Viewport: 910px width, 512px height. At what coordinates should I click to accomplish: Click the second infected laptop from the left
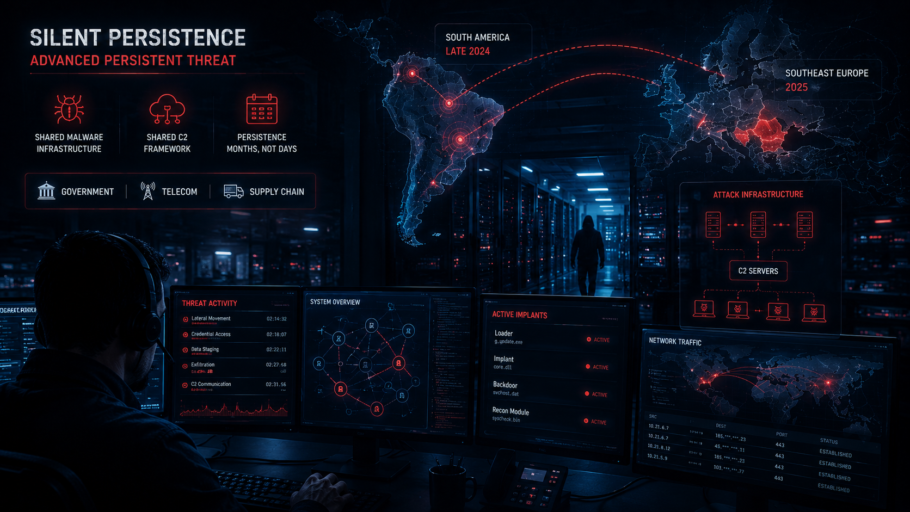[738, 309]
